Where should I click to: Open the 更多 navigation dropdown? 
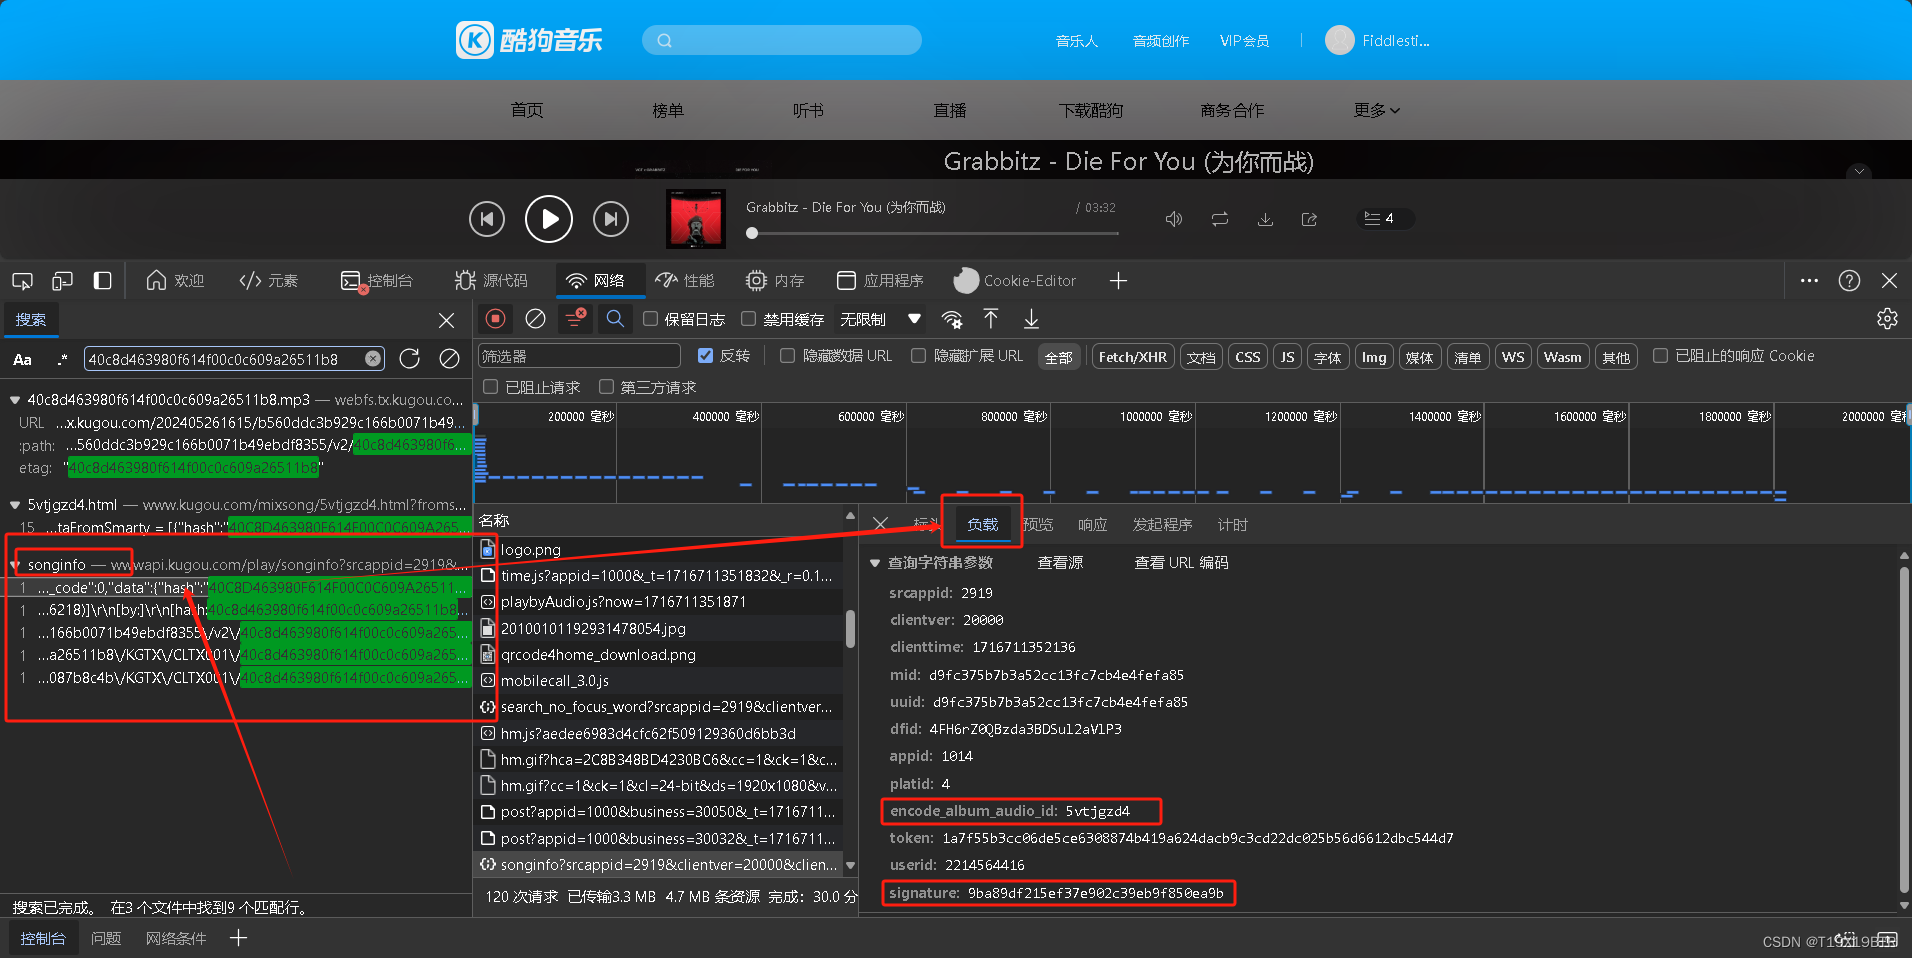click(x=1376, y=110)
